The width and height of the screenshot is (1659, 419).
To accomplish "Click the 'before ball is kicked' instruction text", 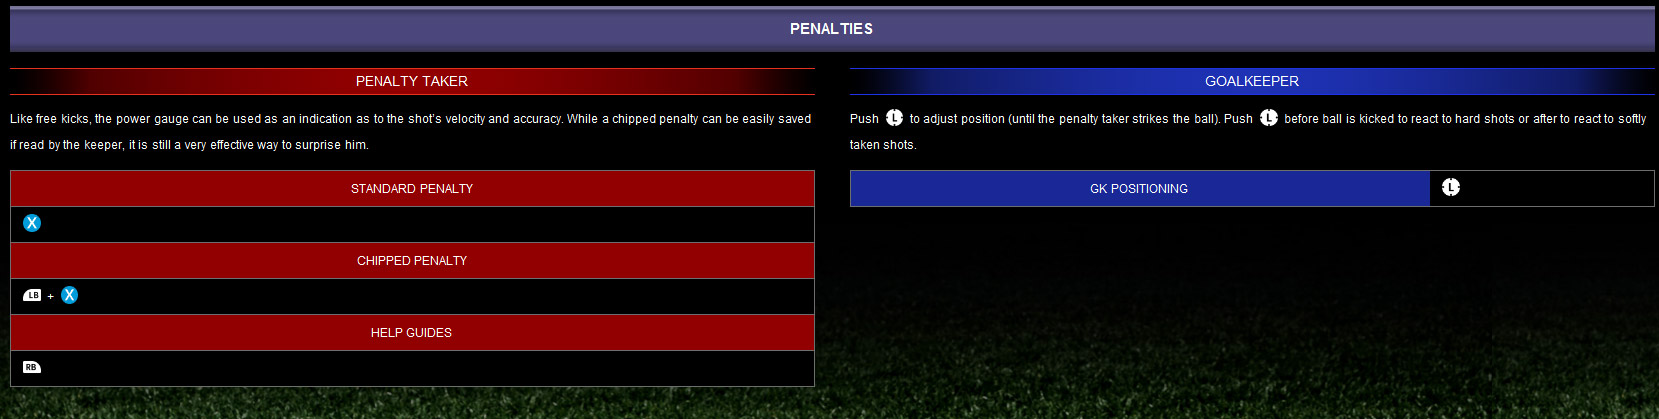I will (x=1464, y=119).
